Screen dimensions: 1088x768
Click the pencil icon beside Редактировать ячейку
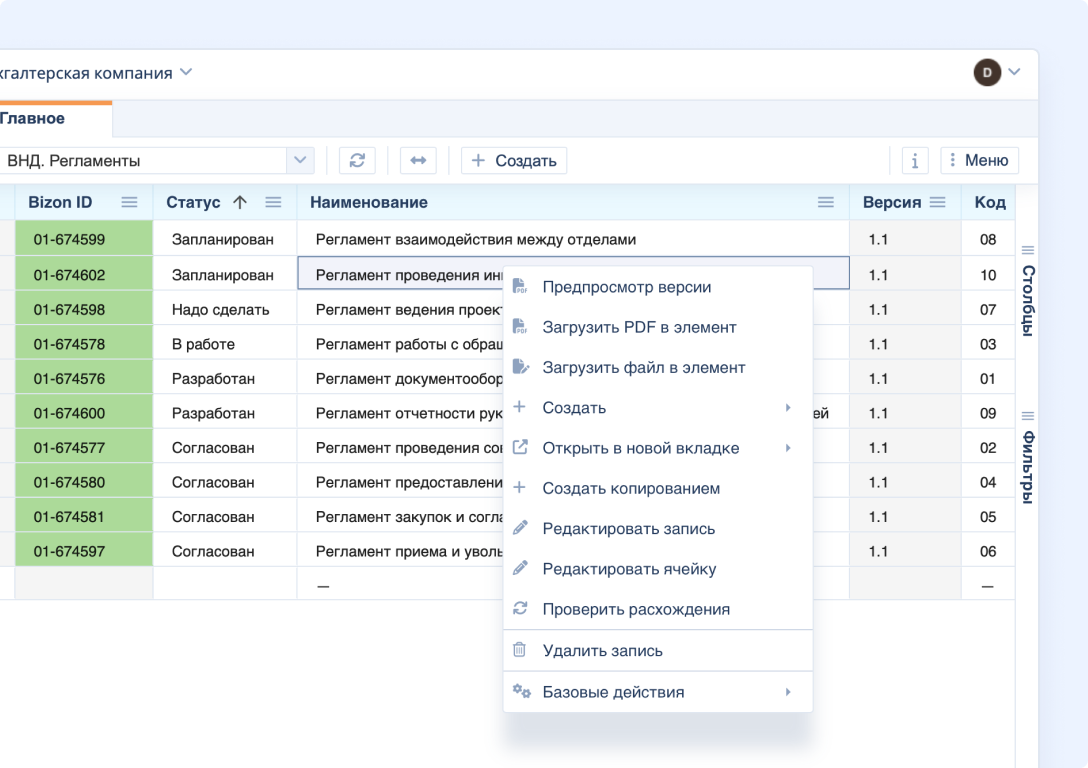point(519,569)
